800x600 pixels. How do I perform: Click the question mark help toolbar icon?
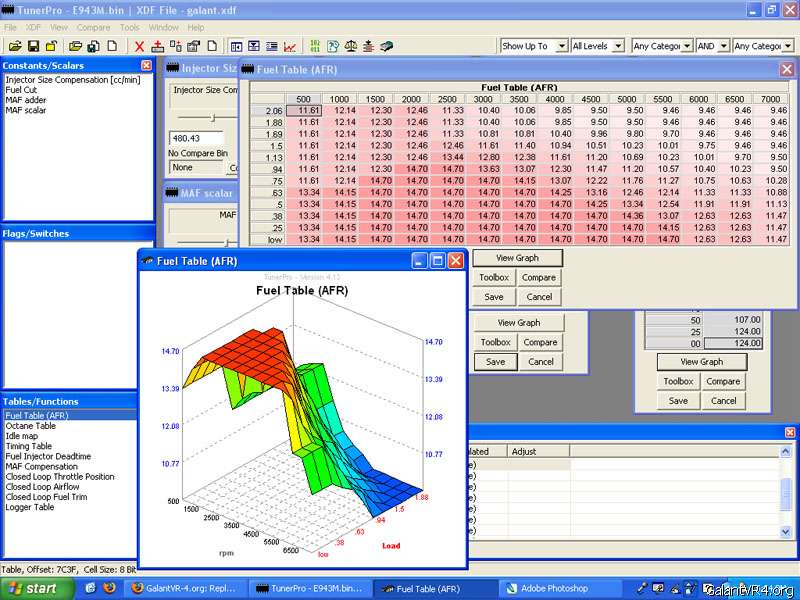(333, 46)
